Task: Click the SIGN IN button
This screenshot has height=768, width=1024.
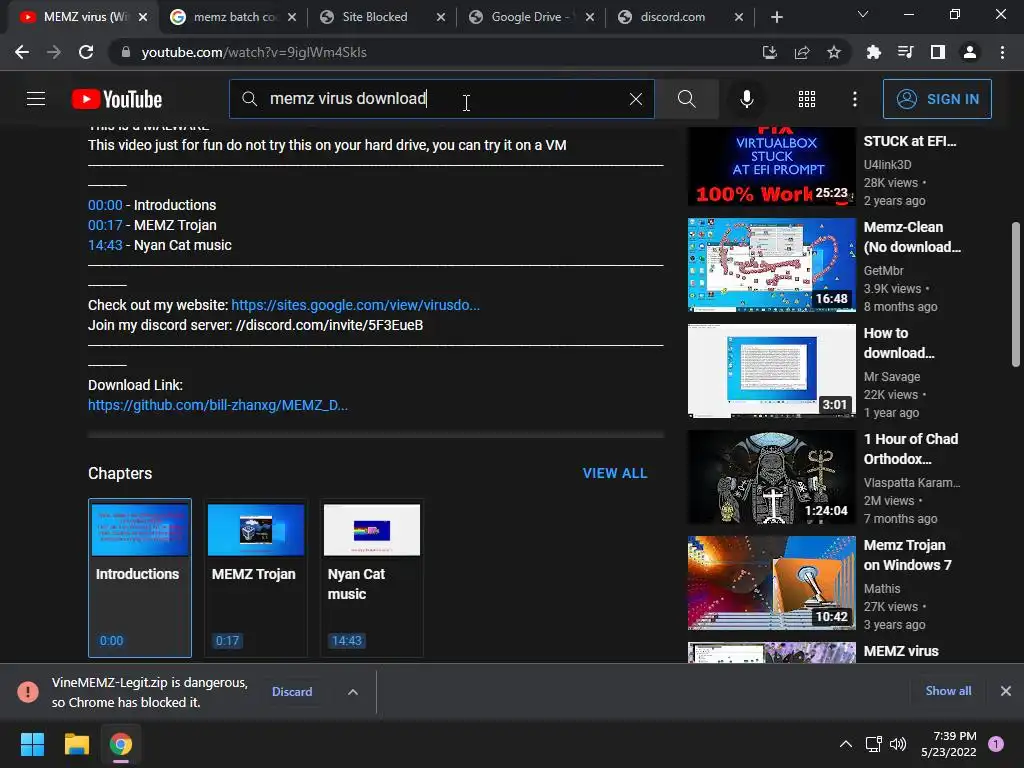Action: click(x=937, y=99)
